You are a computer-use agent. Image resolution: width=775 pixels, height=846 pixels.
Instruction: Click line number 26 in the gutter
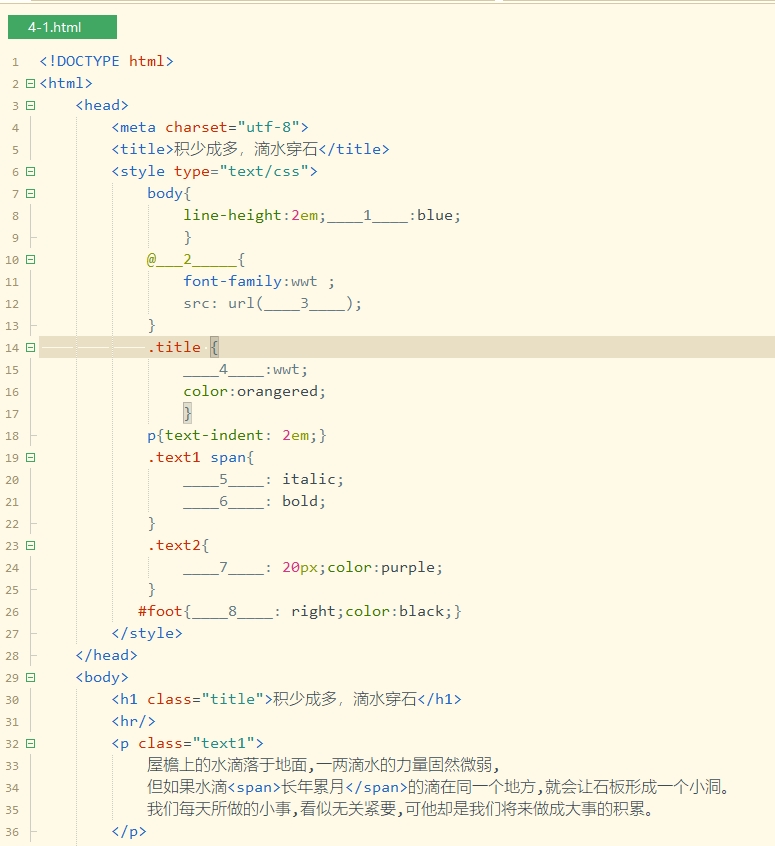[x=13, y=612]
